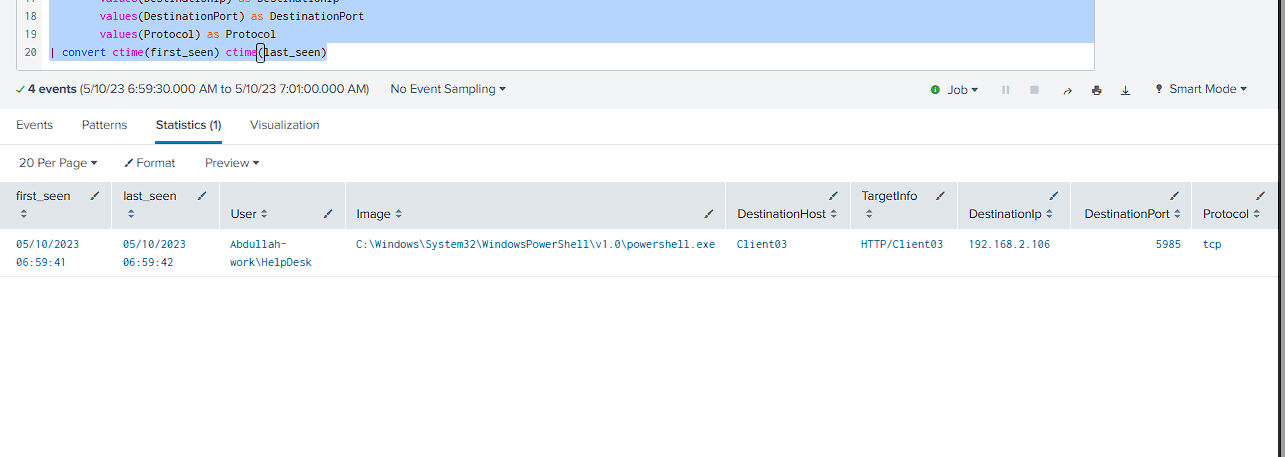The image size is (1285, 457).
Task: Print the search results
Action: click(1097, 90)
